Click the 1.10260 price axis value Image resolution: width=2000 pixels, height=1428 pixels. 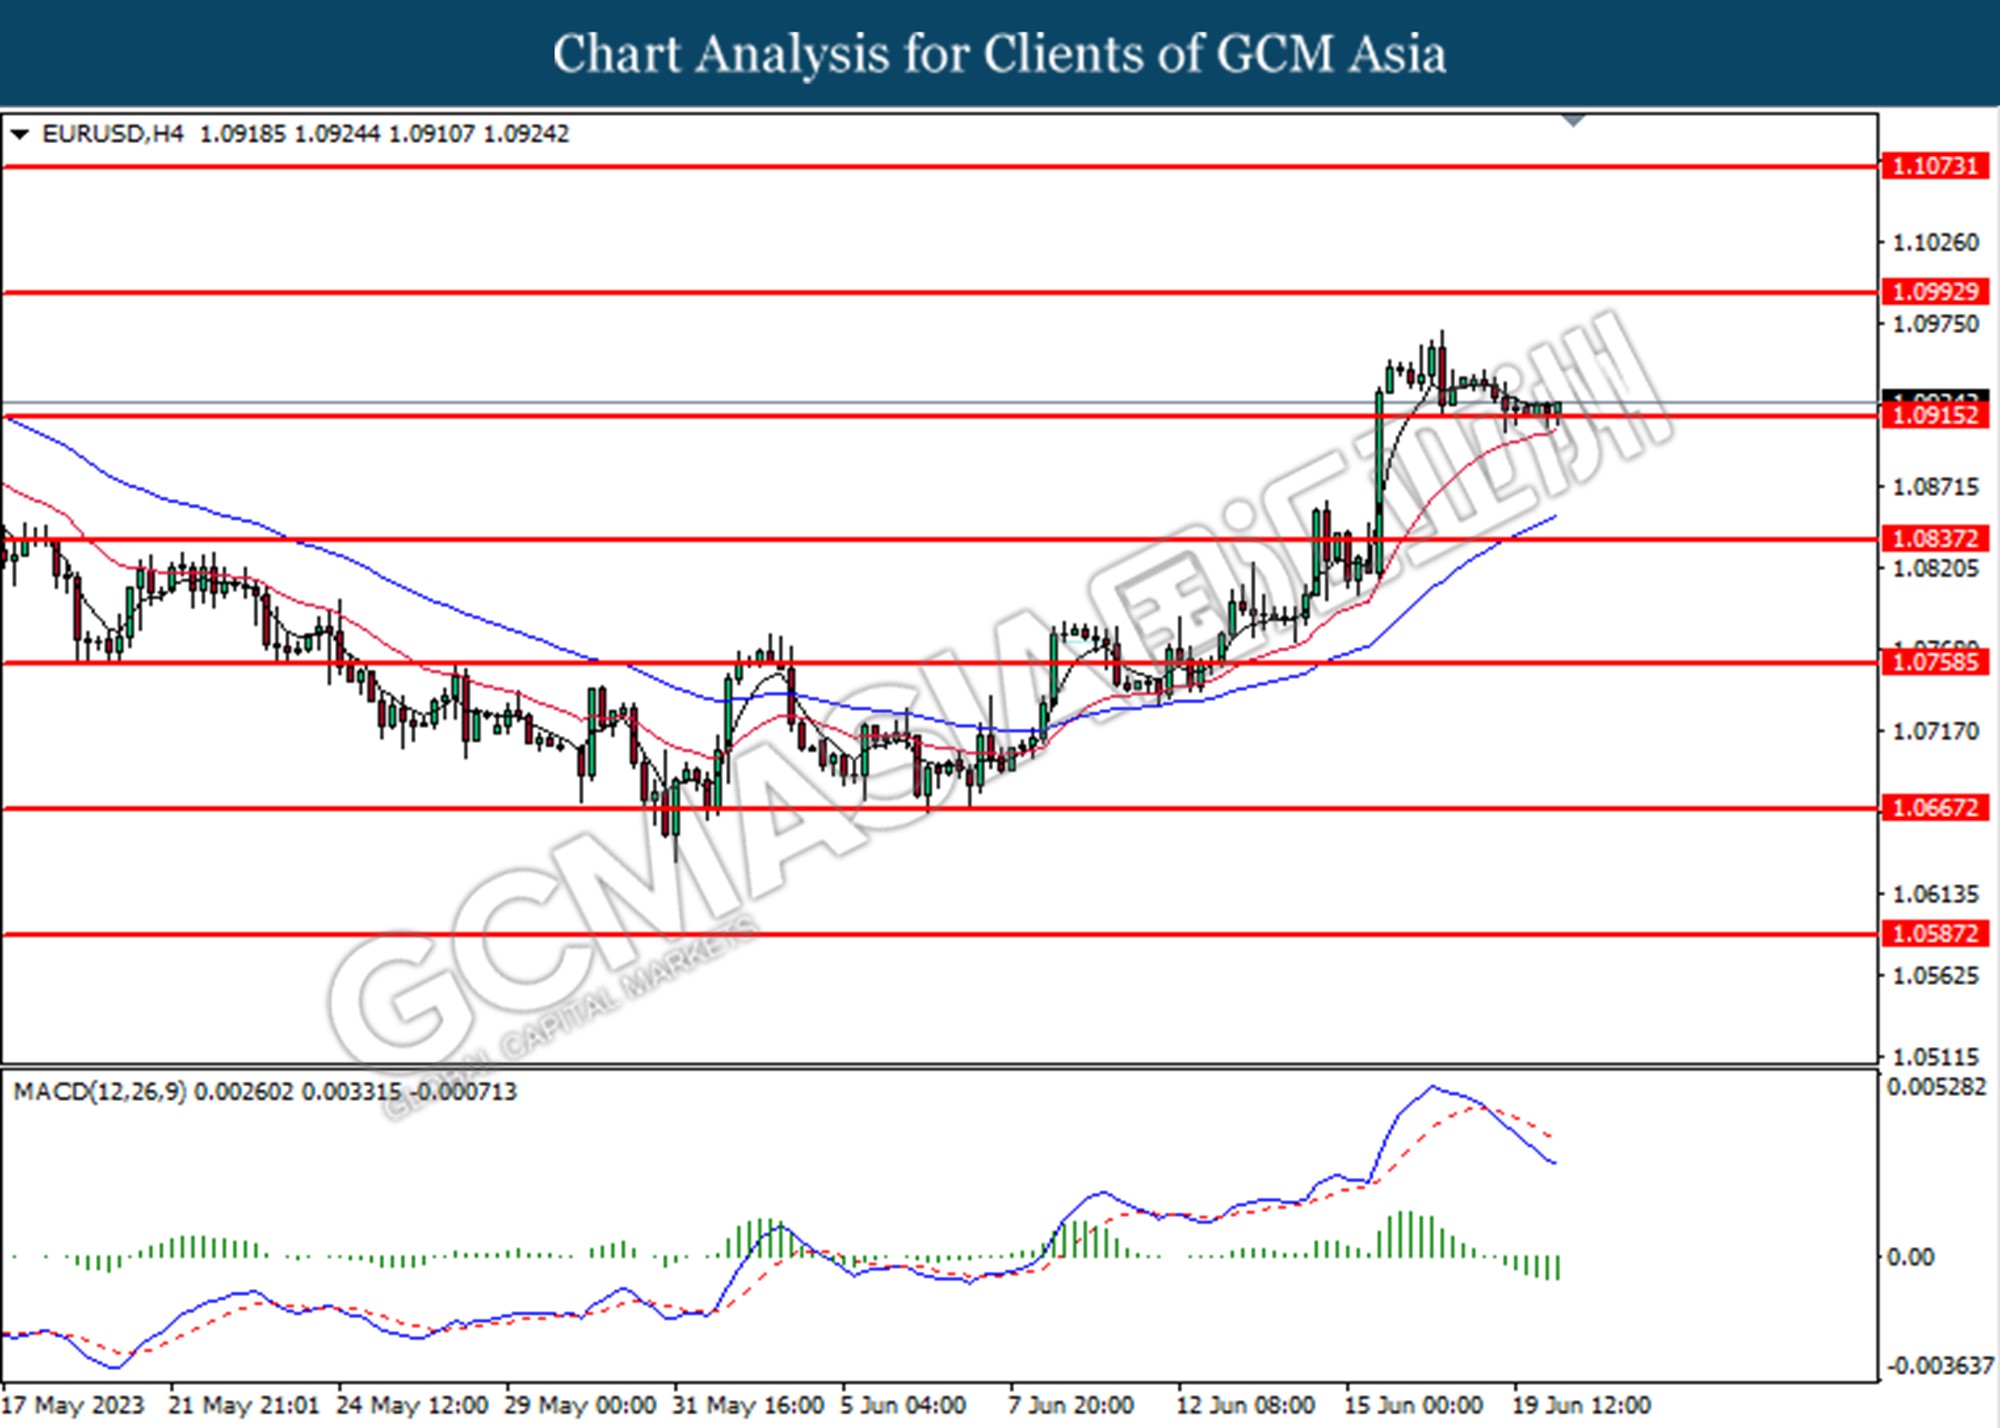[1936, 243]
